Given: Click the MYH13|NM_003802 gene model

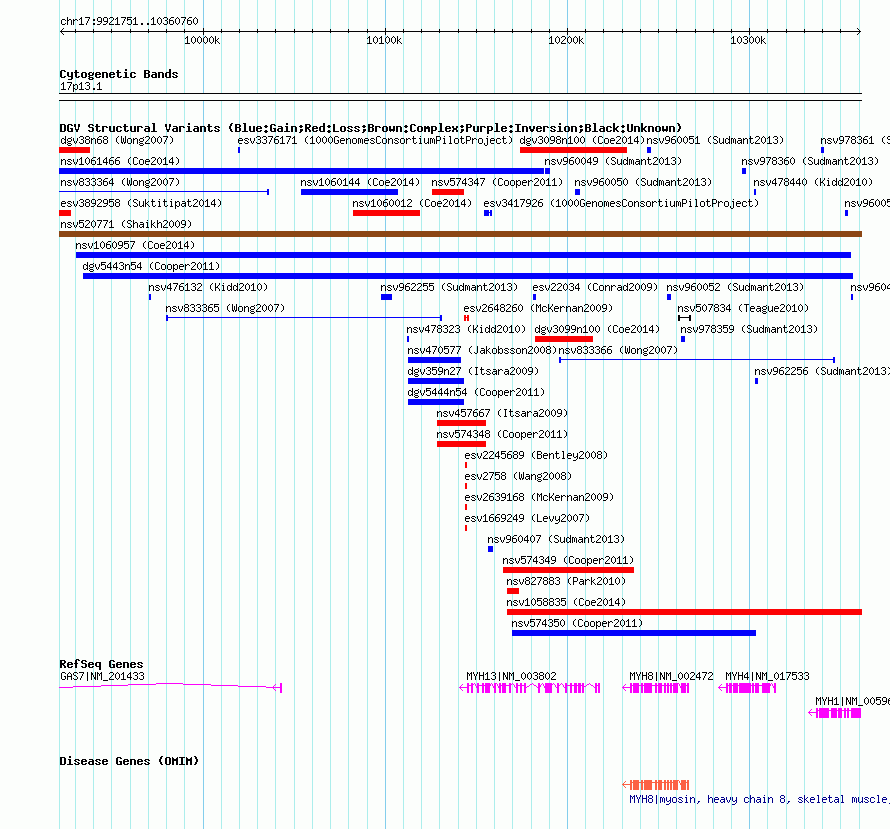Looking at the screenshot, I should tap(530, 688).
